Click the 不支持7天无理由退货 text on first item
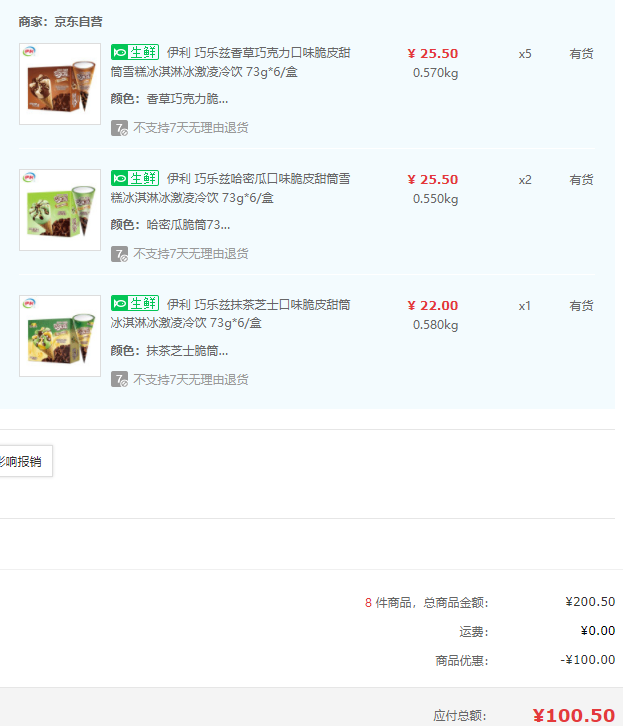The height and width of the screenshot is (726, 623). coord(191,128)
